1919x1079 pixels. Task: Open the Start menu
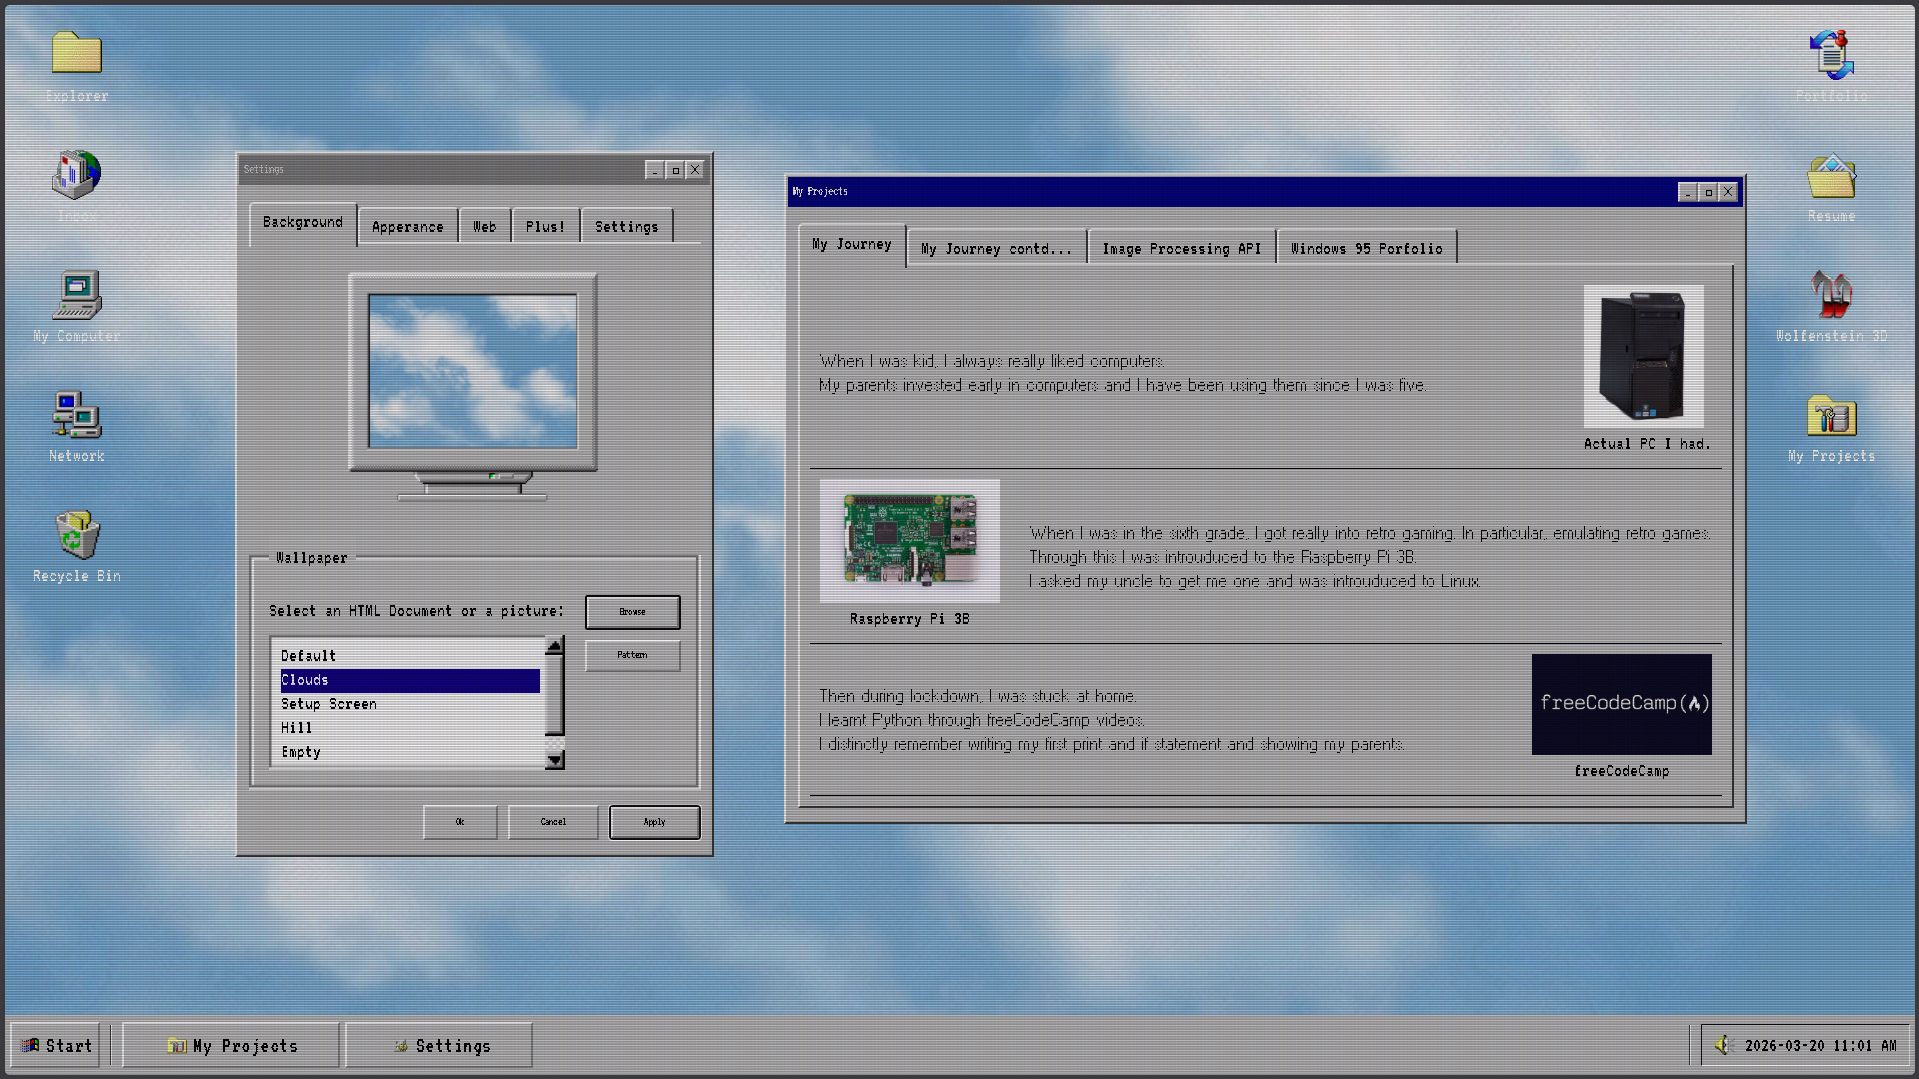56,1045
